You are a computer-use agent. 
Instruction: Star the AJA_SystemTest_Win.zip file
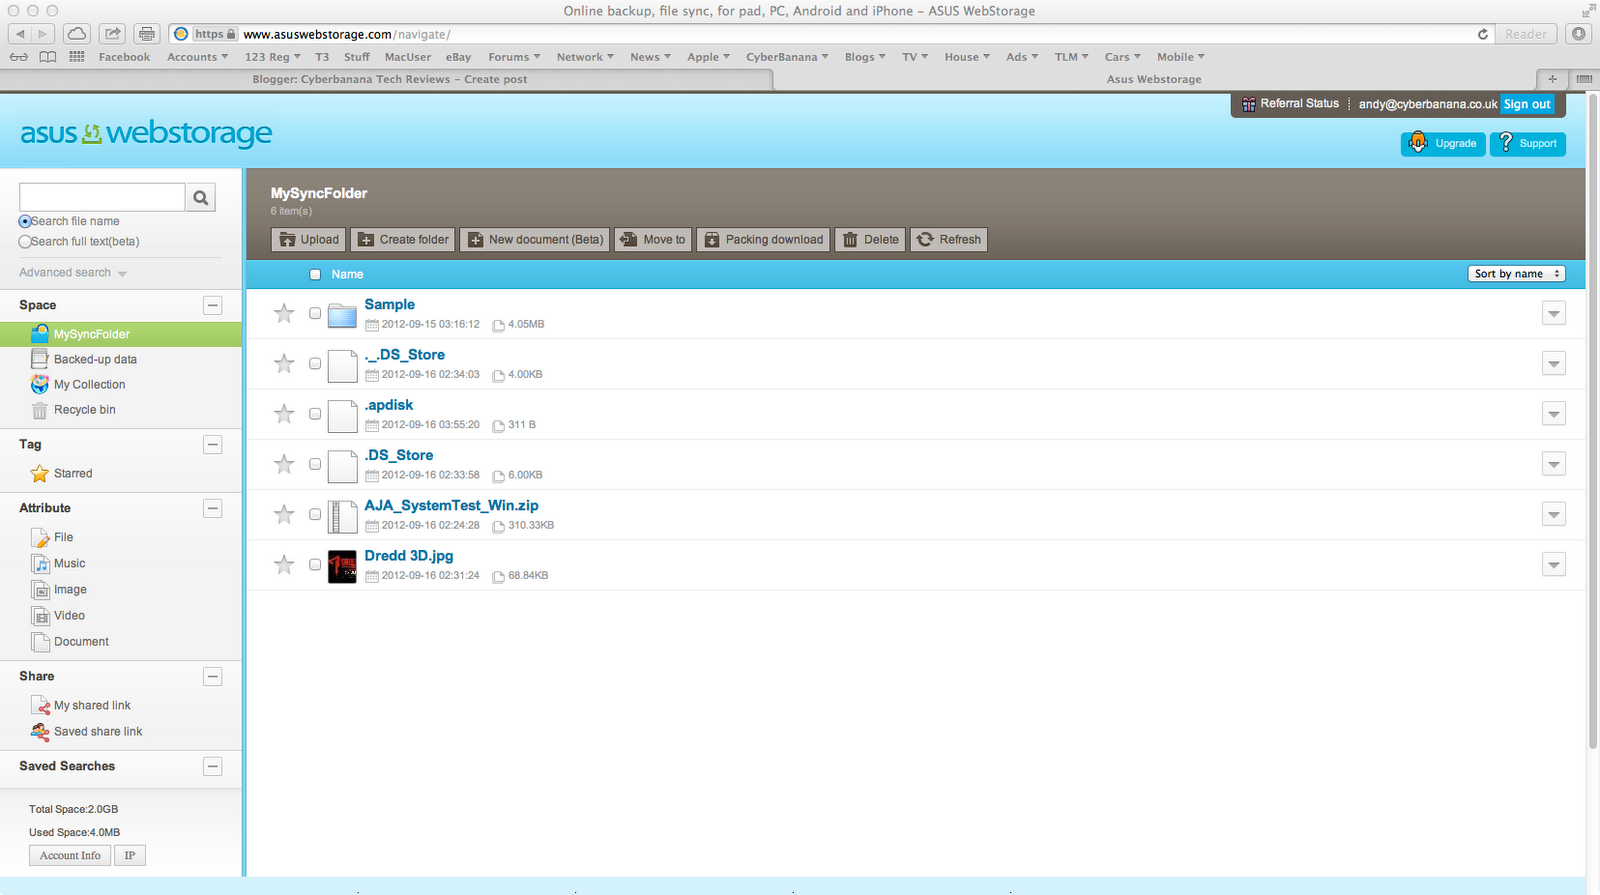pyautogui.click(x=284, y=514)
